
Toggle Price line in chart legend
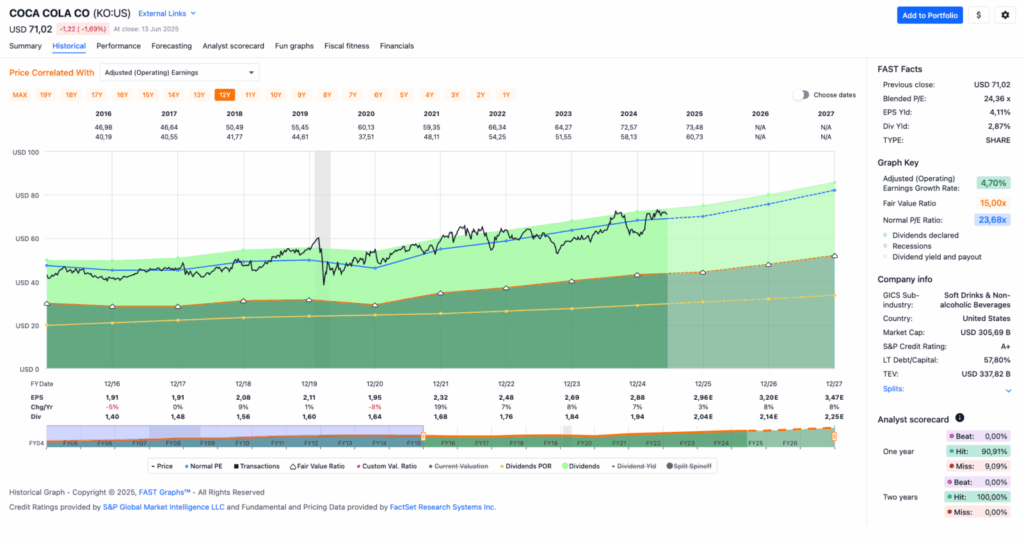[162, 466]
